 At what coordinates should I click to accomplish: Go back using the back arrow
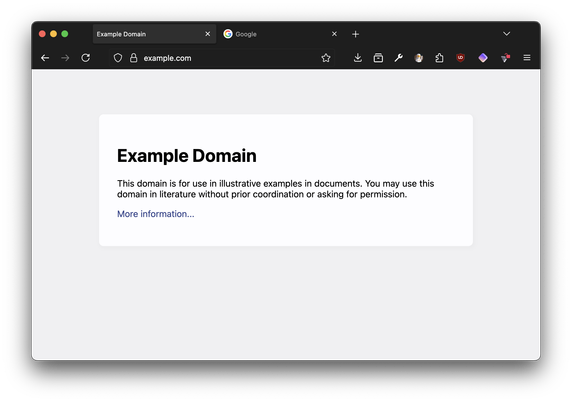coord(45,58)
